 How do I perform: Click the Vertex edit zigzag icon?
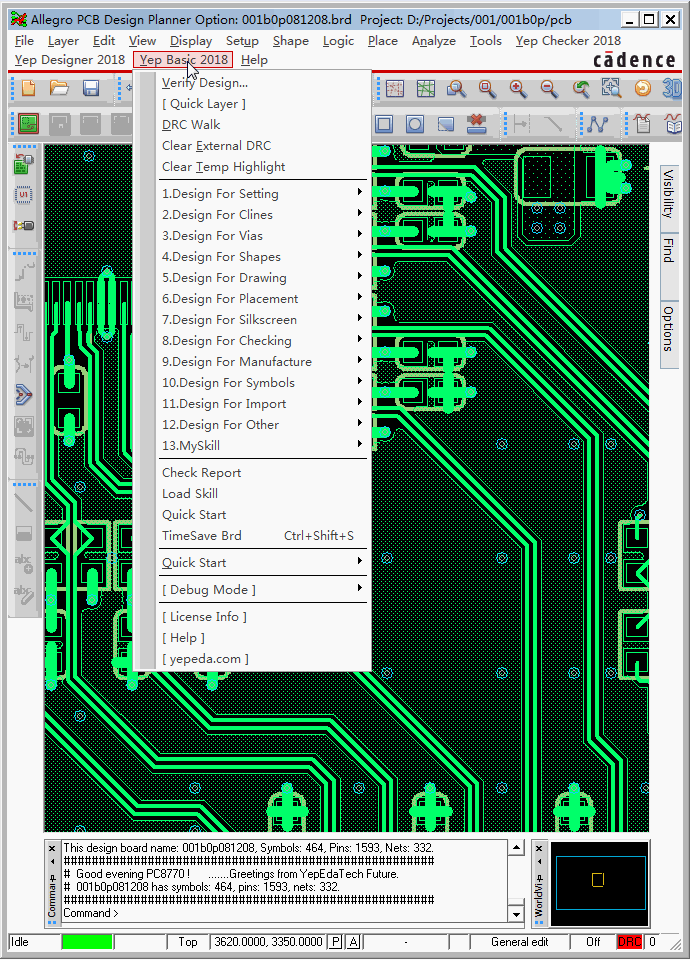597,124
